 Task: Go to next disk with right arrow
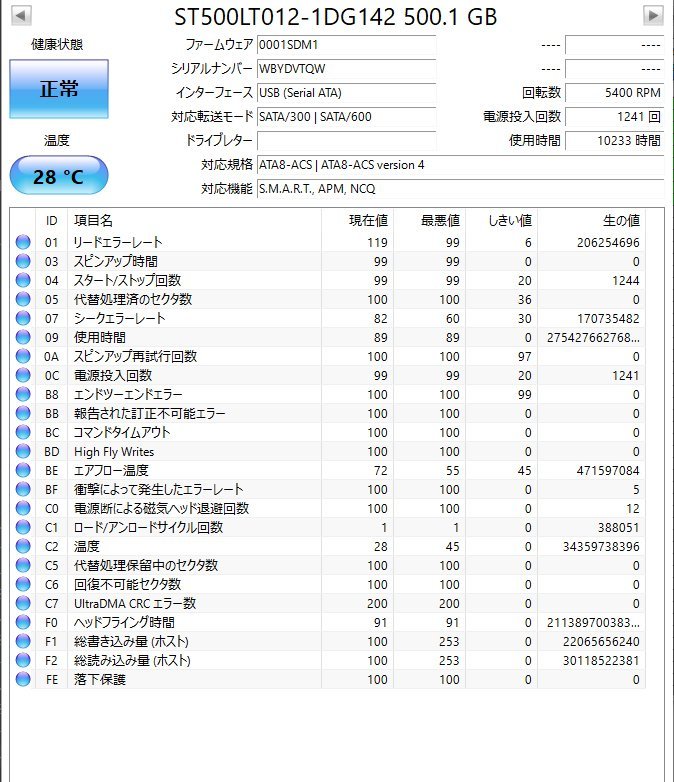pyautogui.click(x=653, y=15)
